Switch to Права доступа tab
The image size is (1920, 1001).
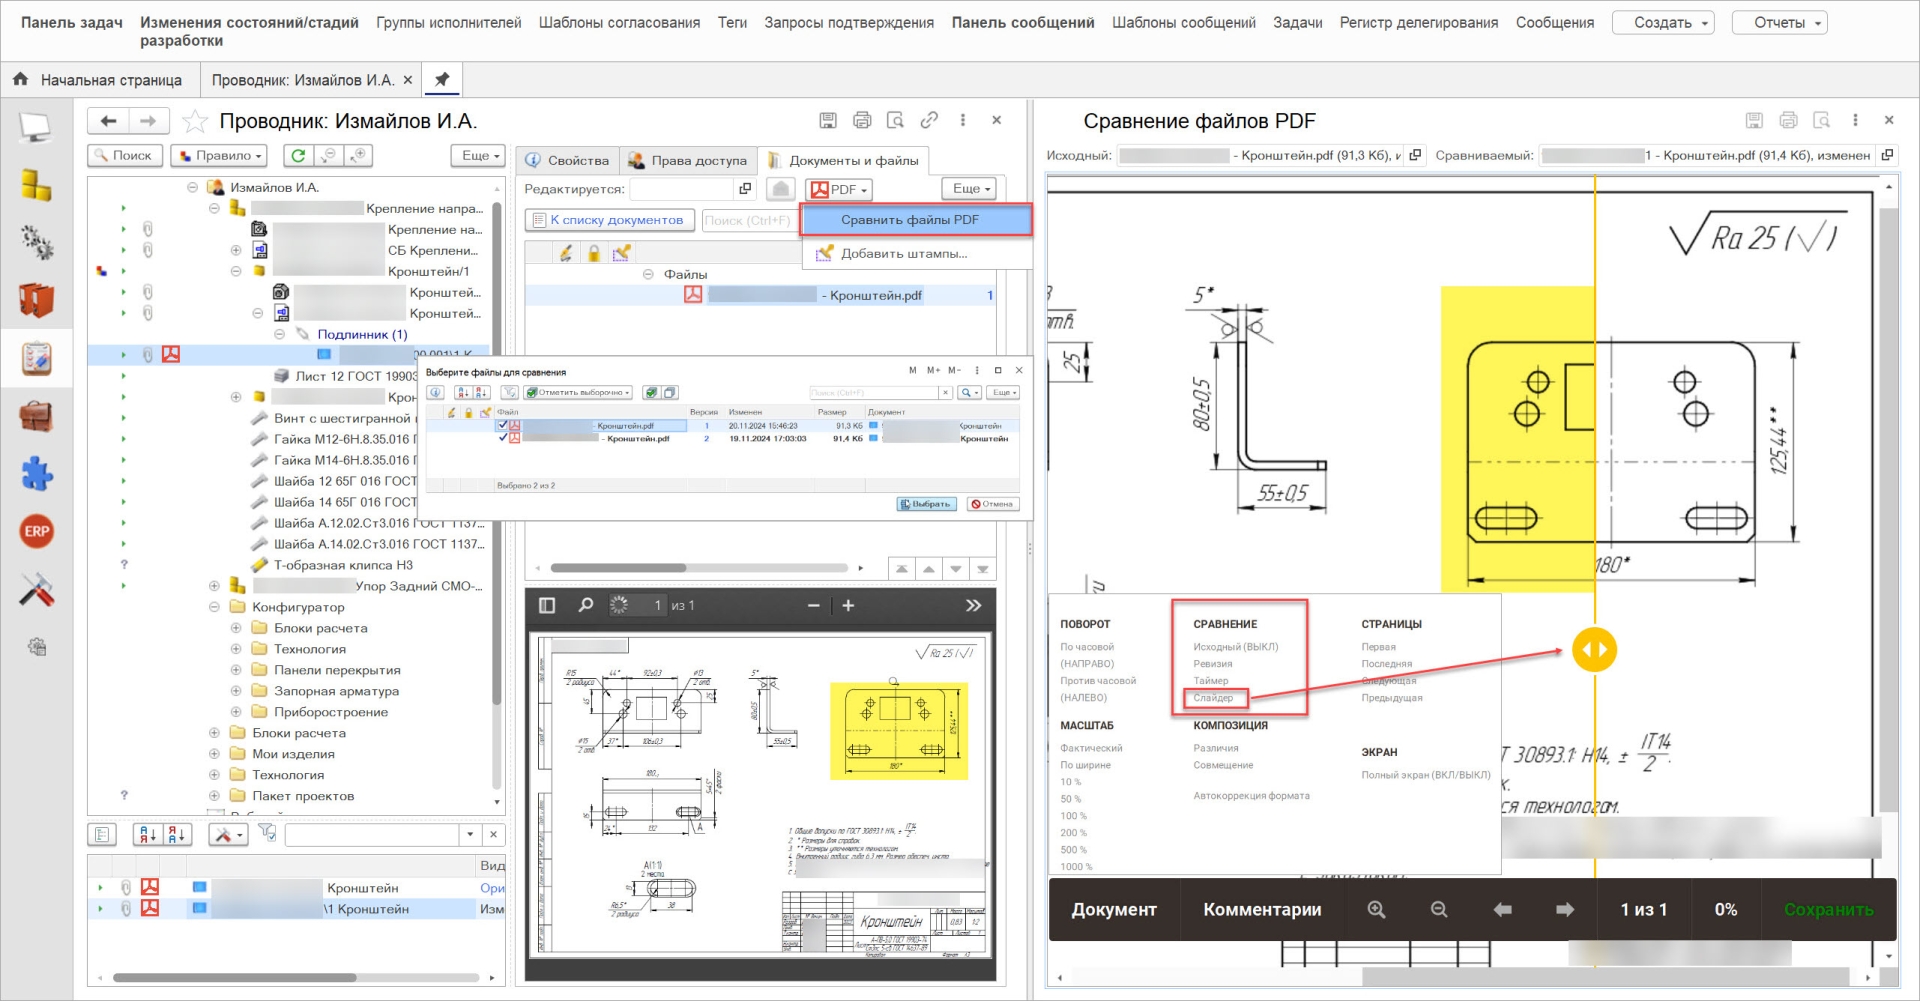click(x=688, y=160)
